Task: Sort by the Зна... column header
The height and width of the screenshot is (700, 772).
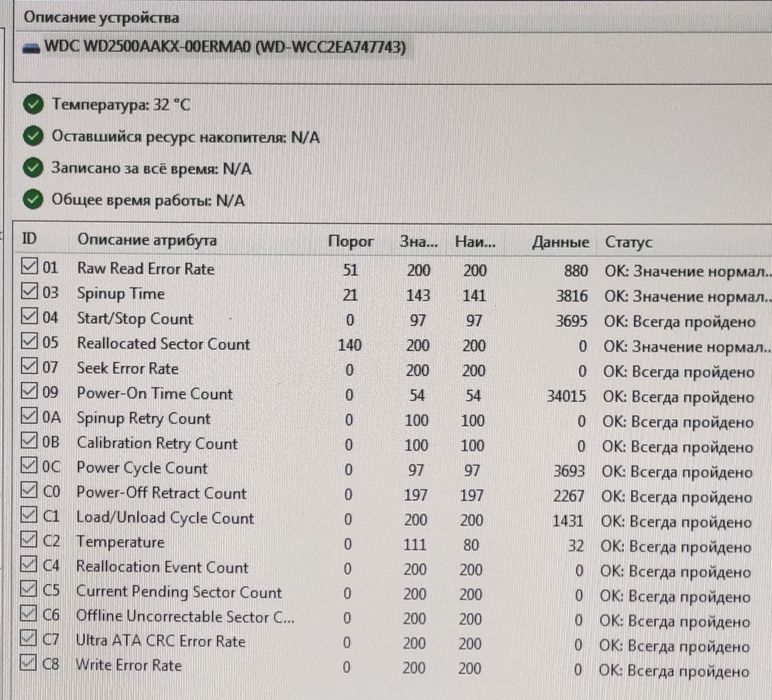Action: click(x=418, y=242)
